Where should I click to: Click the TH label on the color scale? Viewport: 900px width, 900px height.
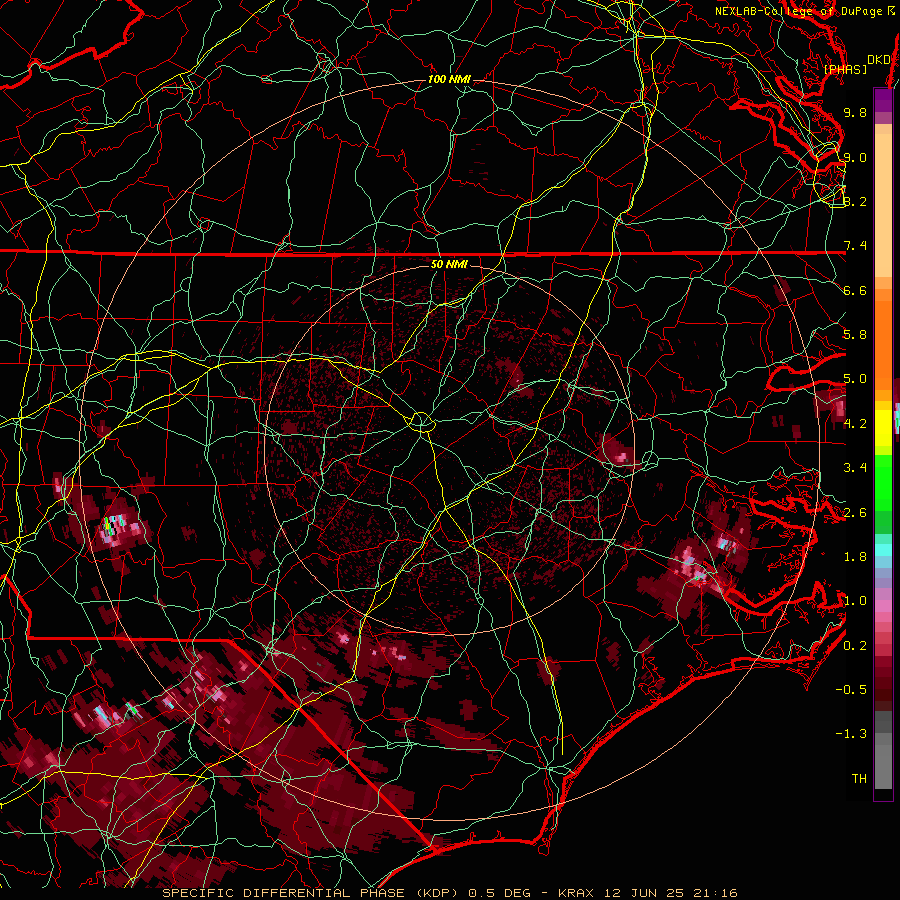[x=859, y=779]
